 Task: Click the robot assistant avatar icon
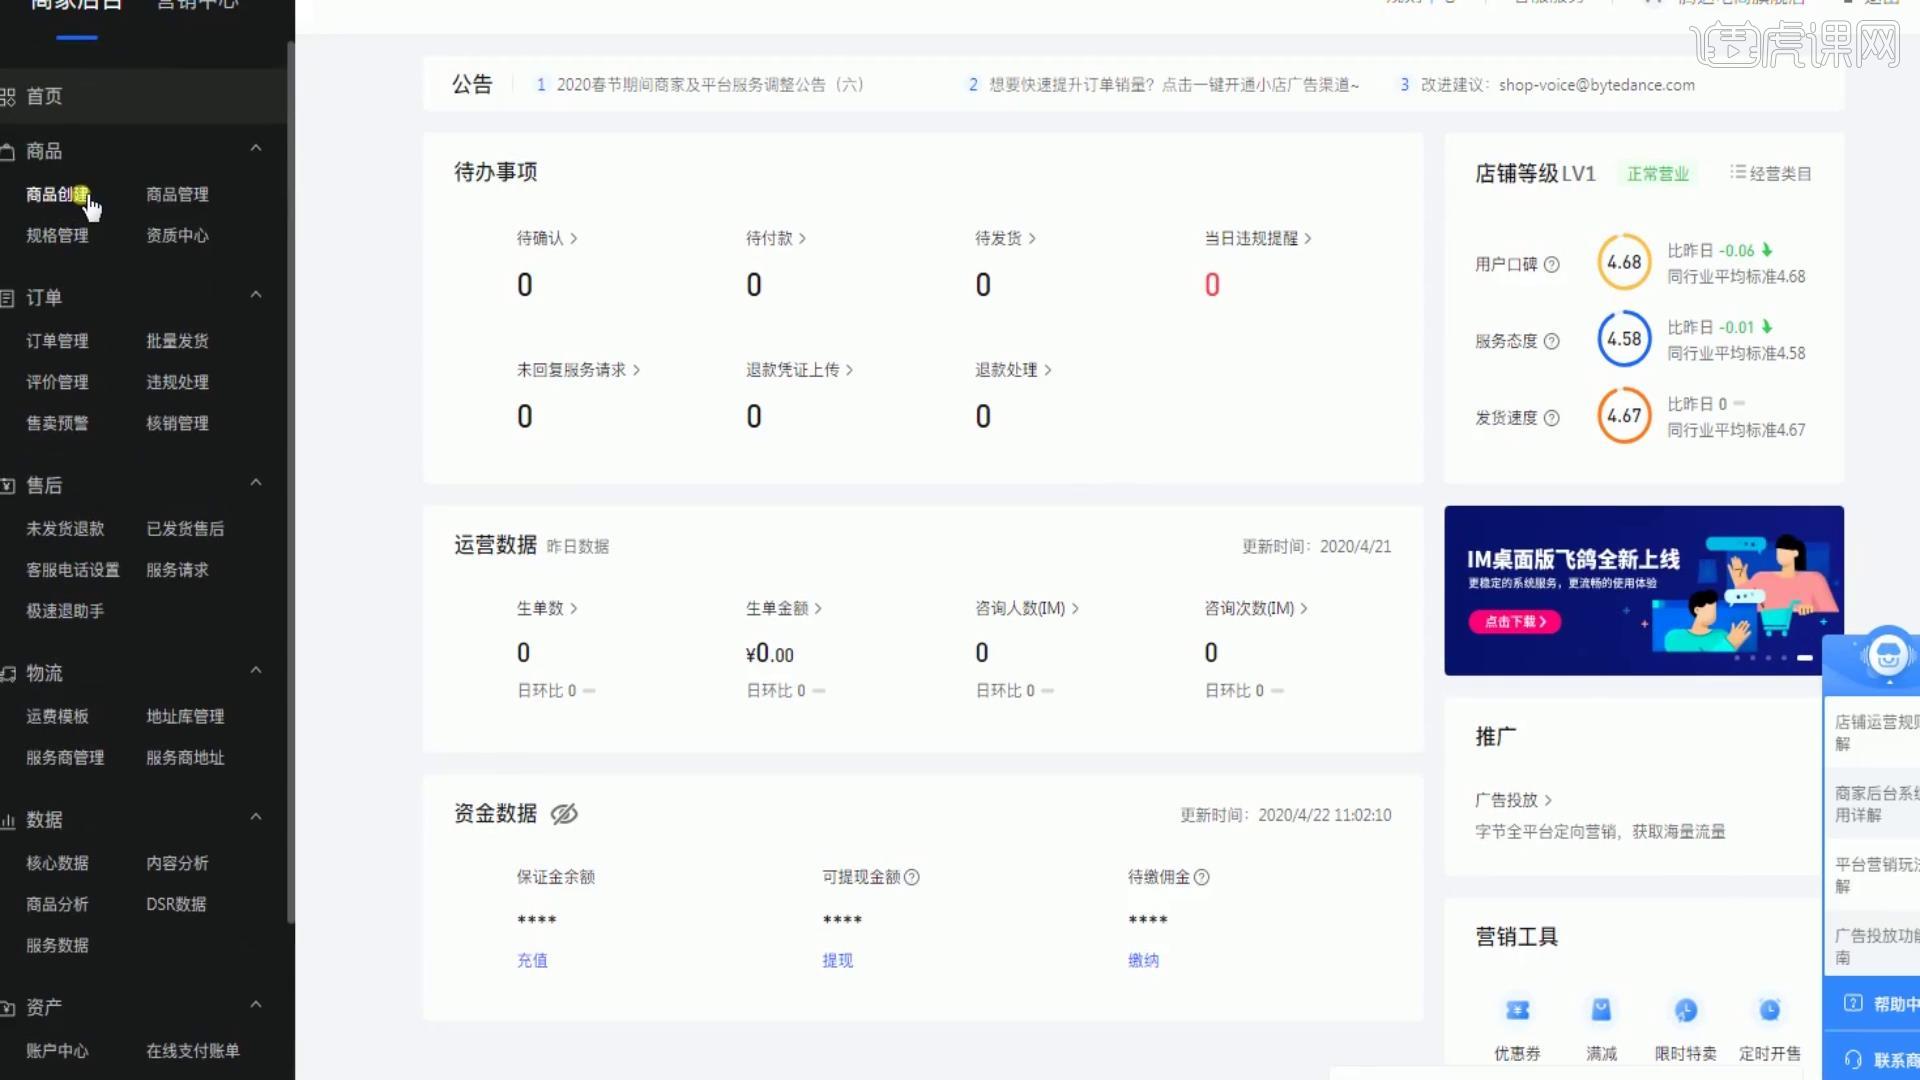(x=1888, y=656)
